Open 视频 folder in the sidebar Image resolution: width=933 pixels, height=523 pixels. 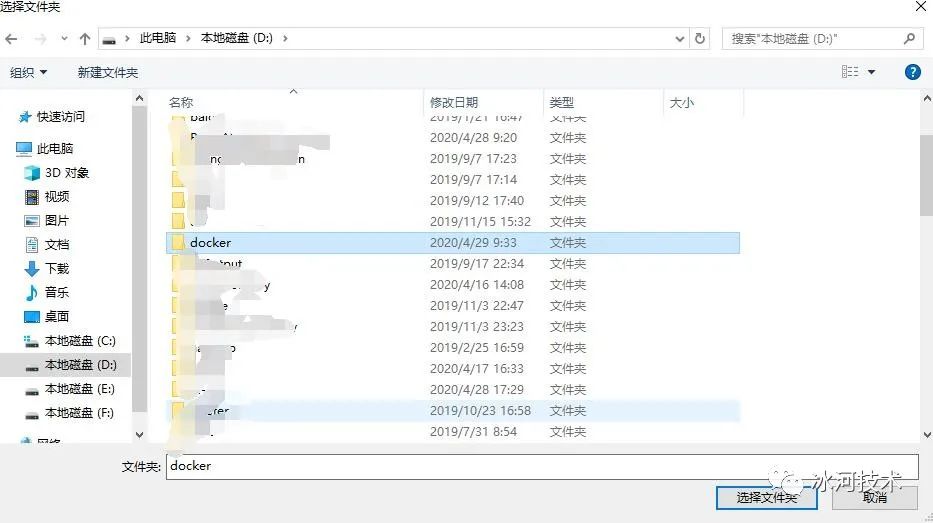click(x=57, y=196)
